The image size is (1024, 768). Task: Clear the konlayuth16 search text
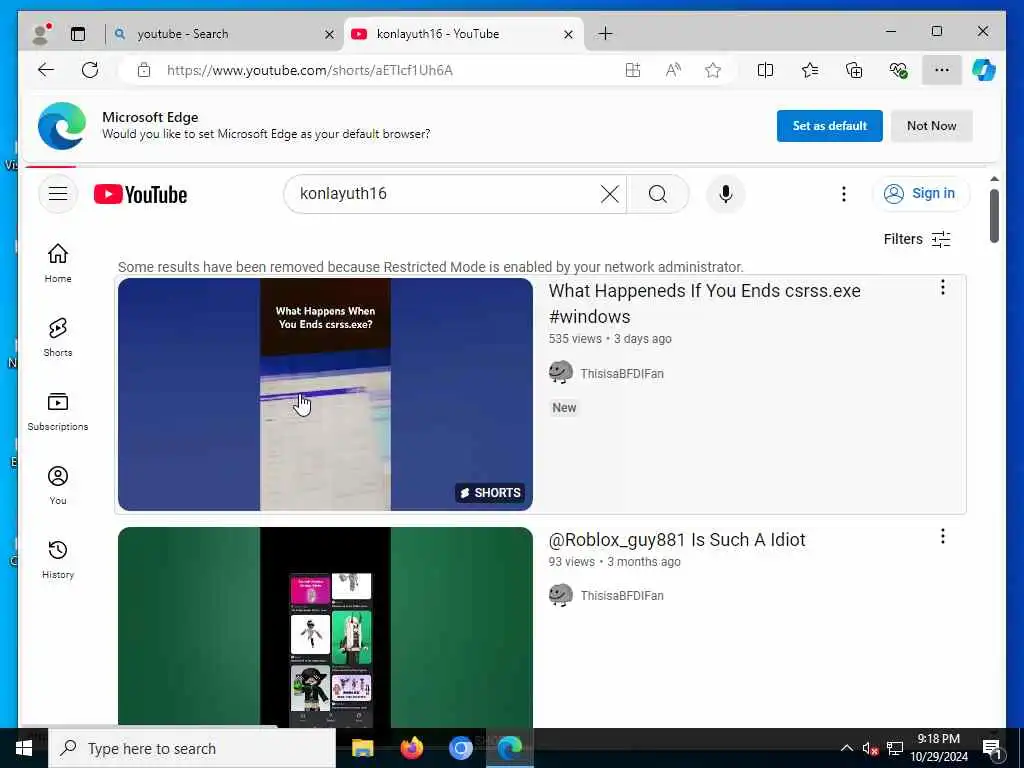coord(609,194)
